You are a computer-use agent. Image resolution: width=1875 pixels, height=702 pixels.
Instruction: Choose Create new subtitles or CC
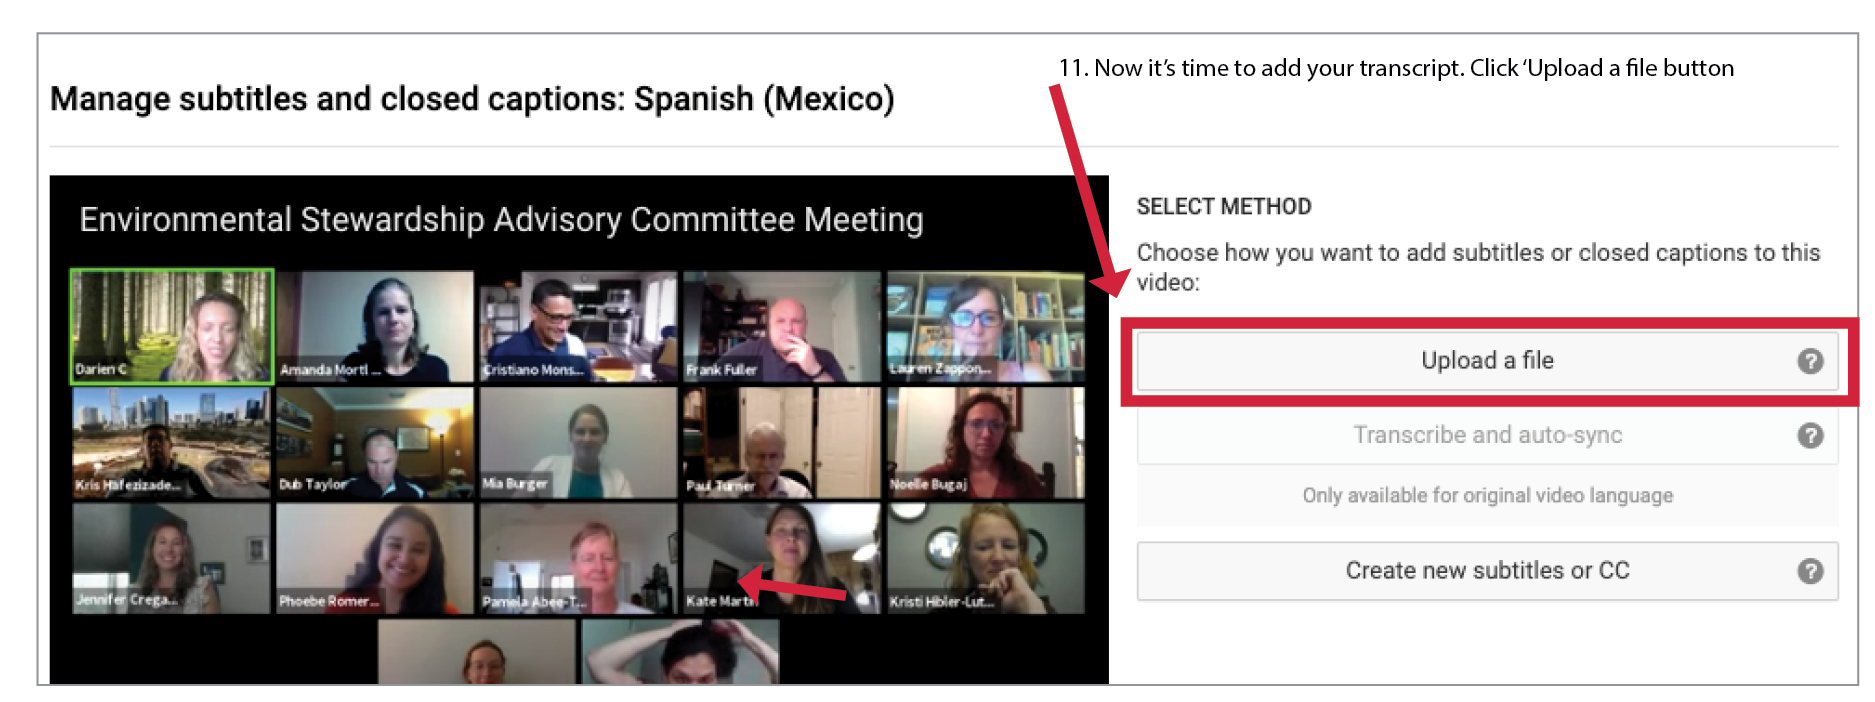(1487, 571)
